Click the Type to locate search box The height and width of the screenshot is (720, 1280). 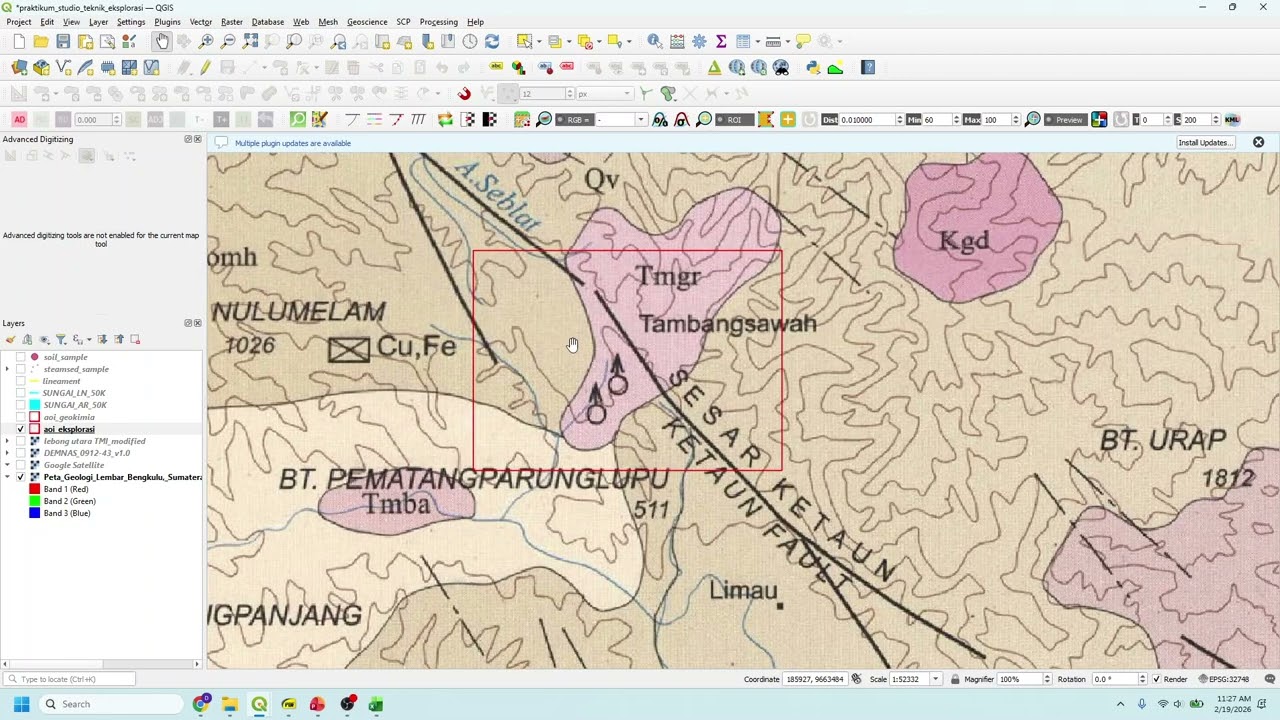[x=70, y=679]
